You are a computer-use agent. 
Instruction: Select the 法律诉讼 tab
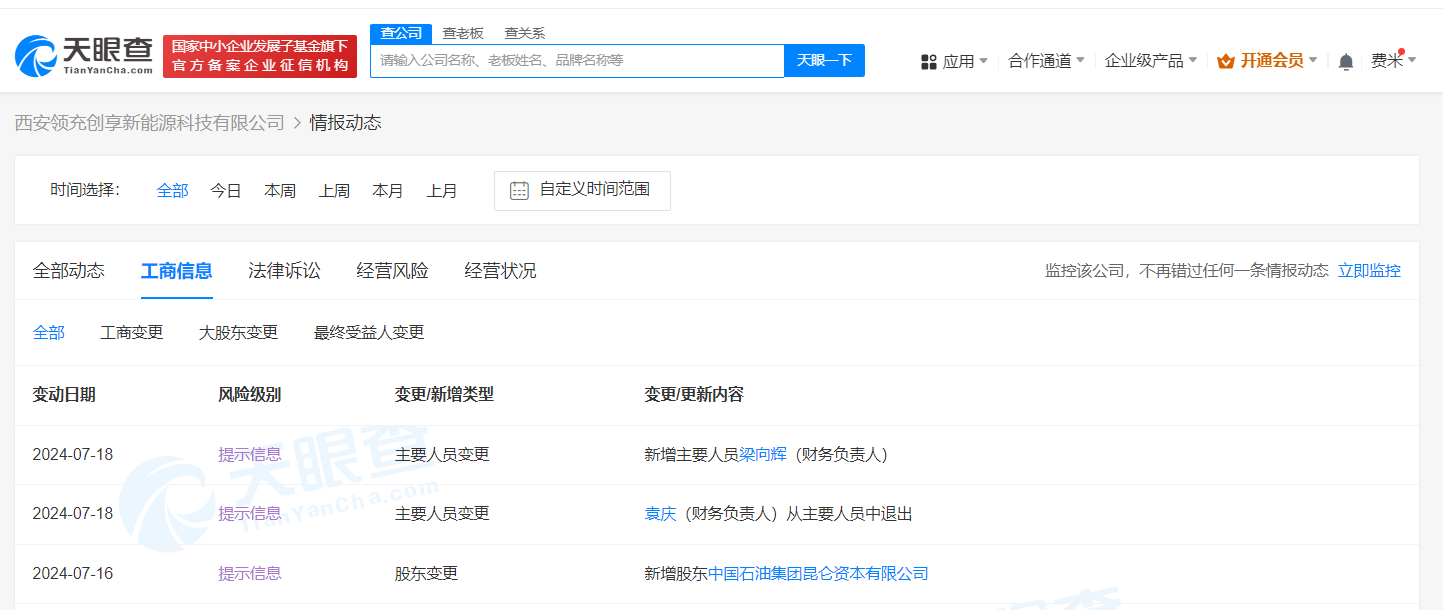click(x=284, y=270)
